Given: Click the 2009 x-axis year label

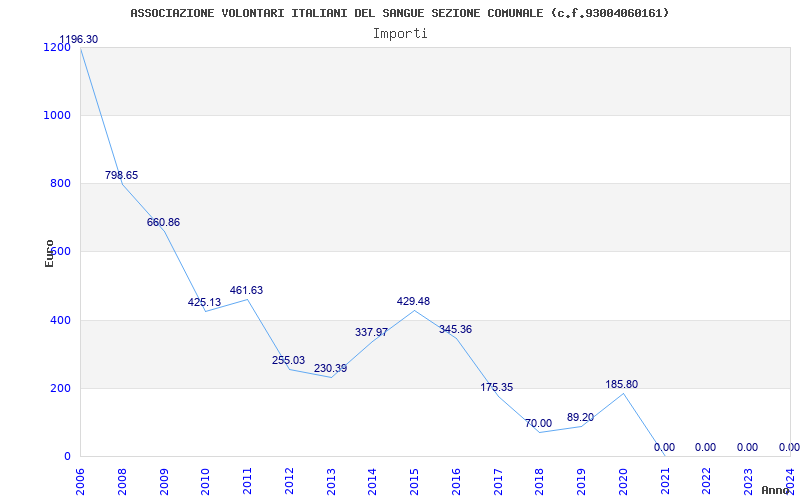Looking at the screenshot, I should tap(164, 482).
